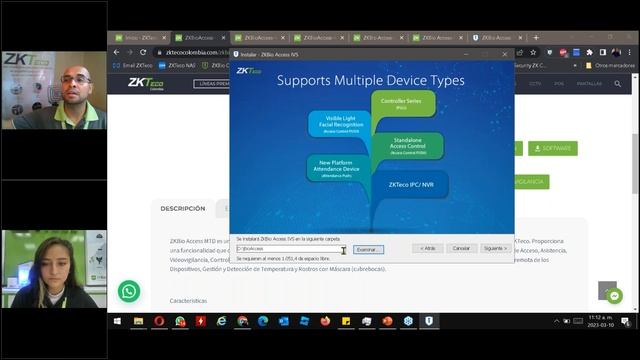
Task: Open the Otros marcadores bookmarks folder
Action: [x=611, y=65]
